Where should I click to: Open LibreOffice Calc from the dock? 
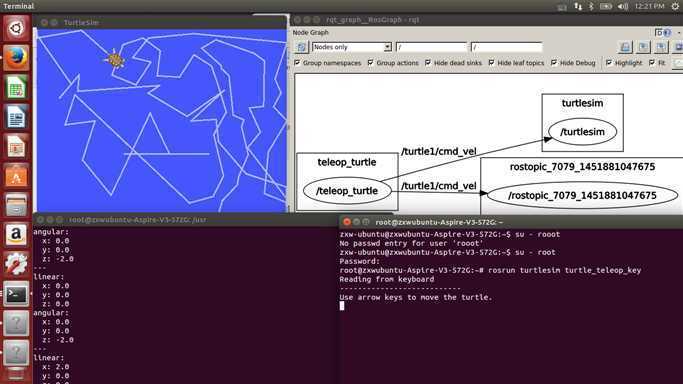click(16, 87)
